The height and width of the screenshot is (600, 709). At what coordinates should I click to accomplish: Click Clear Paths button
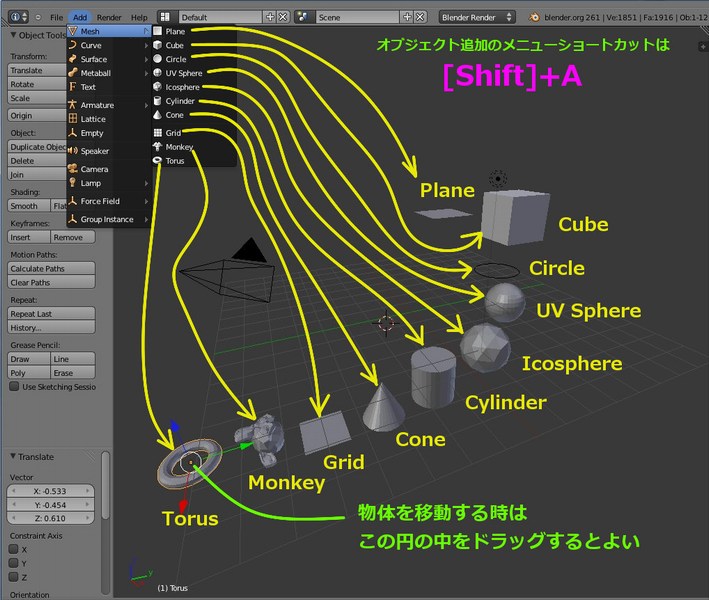pyautogui.click(x=51, y=283)
